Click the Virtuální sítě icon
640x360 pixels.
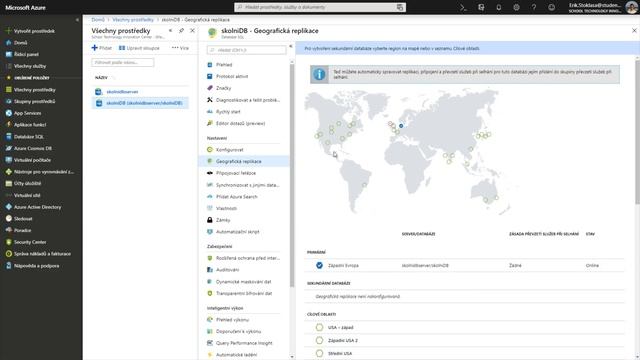click(9, 196)
